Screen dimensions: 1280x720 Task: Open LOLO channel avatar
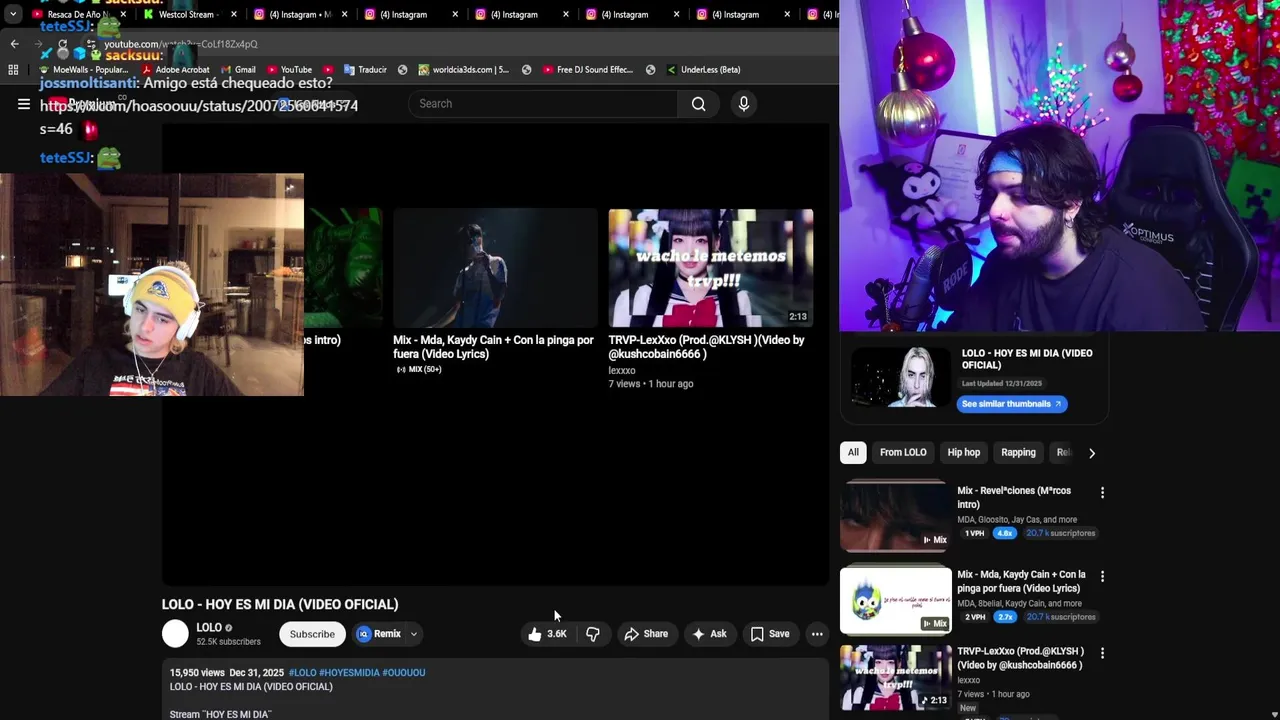[x=175, y=634]
